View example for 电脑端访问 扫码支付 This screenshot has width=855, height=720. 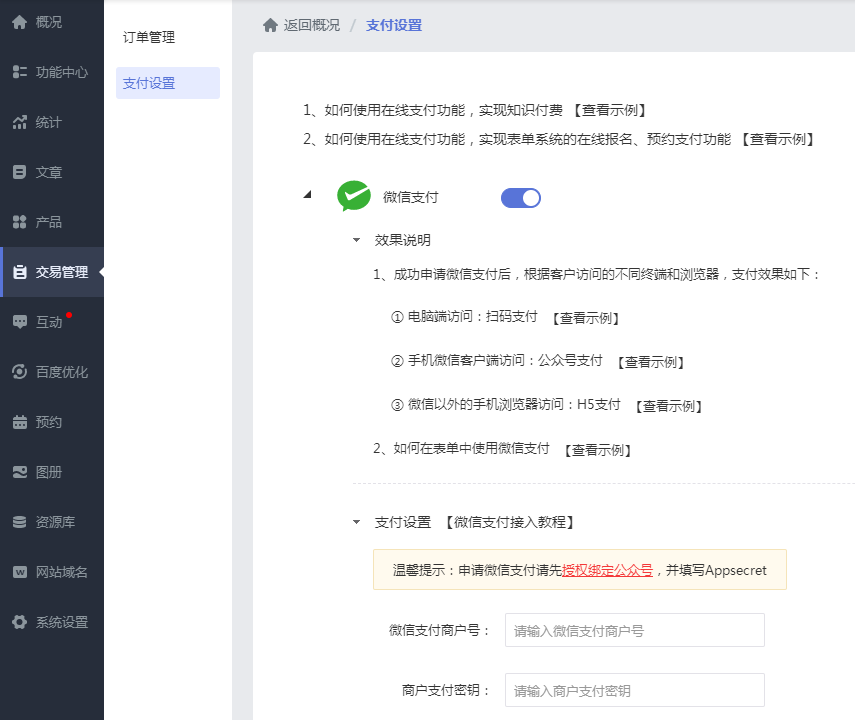coord(586,318)
